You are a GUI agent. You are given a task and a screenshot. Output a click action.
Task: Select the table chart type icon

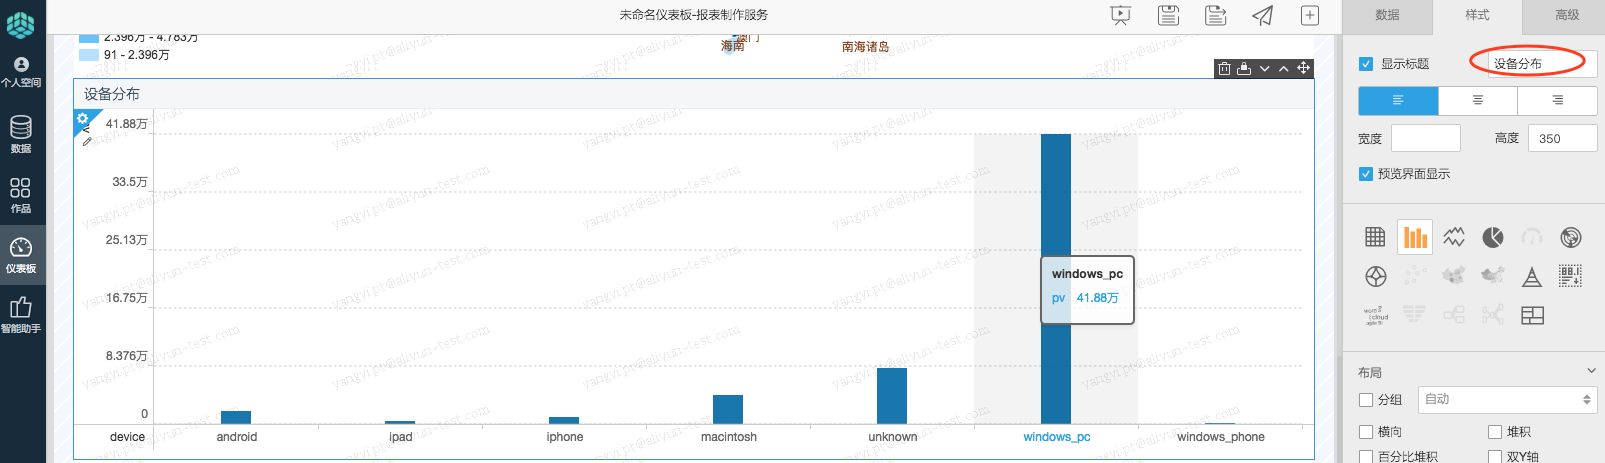pos(1375,237)
